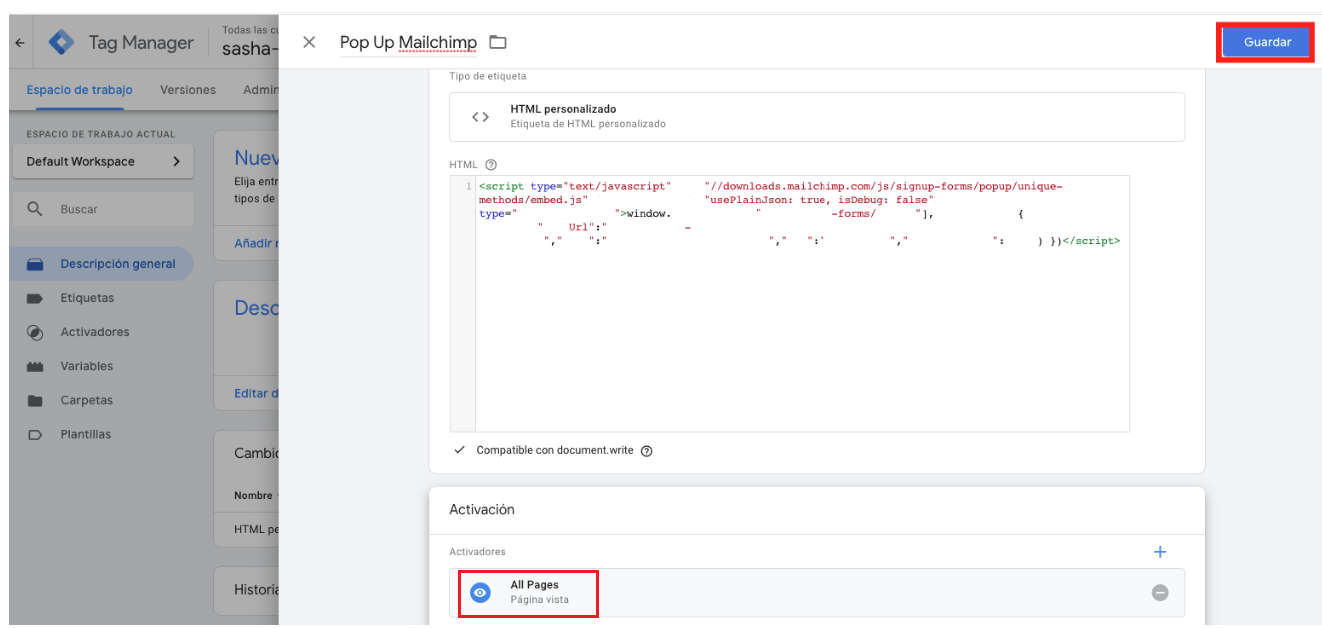The width and height of the screenshot is (1322, 628).
Task: Click the back arrow beside Tag Manager logo
Action: click(x=21, y=43)
